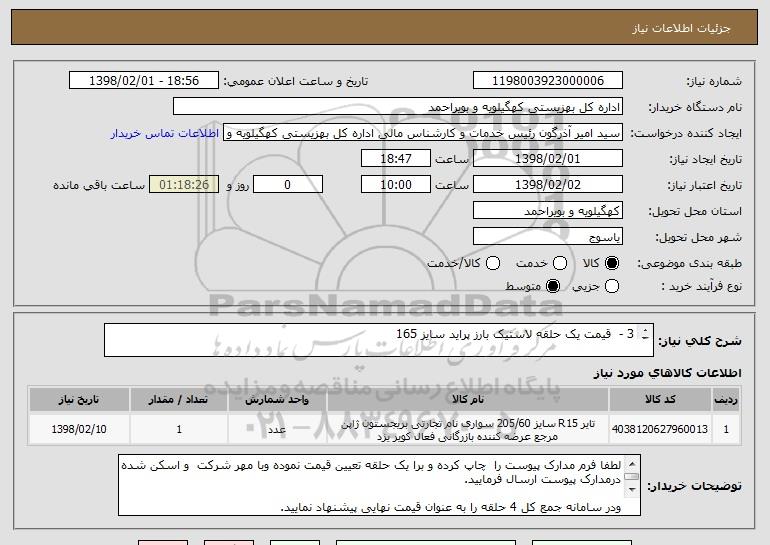770x545 pixels.
Task: Click the جزئیات اطلاعات نیاز header title
Action: [681, 28]
